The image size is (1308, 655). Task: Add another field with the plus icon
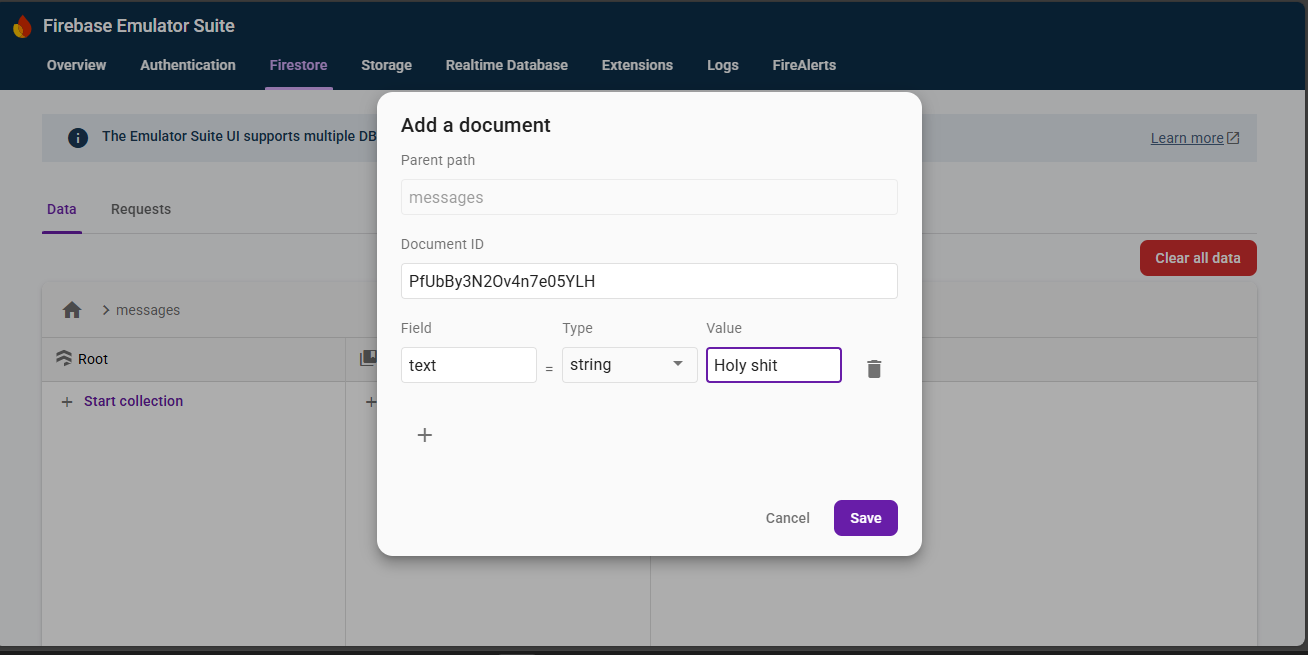[x=424, y=435]
